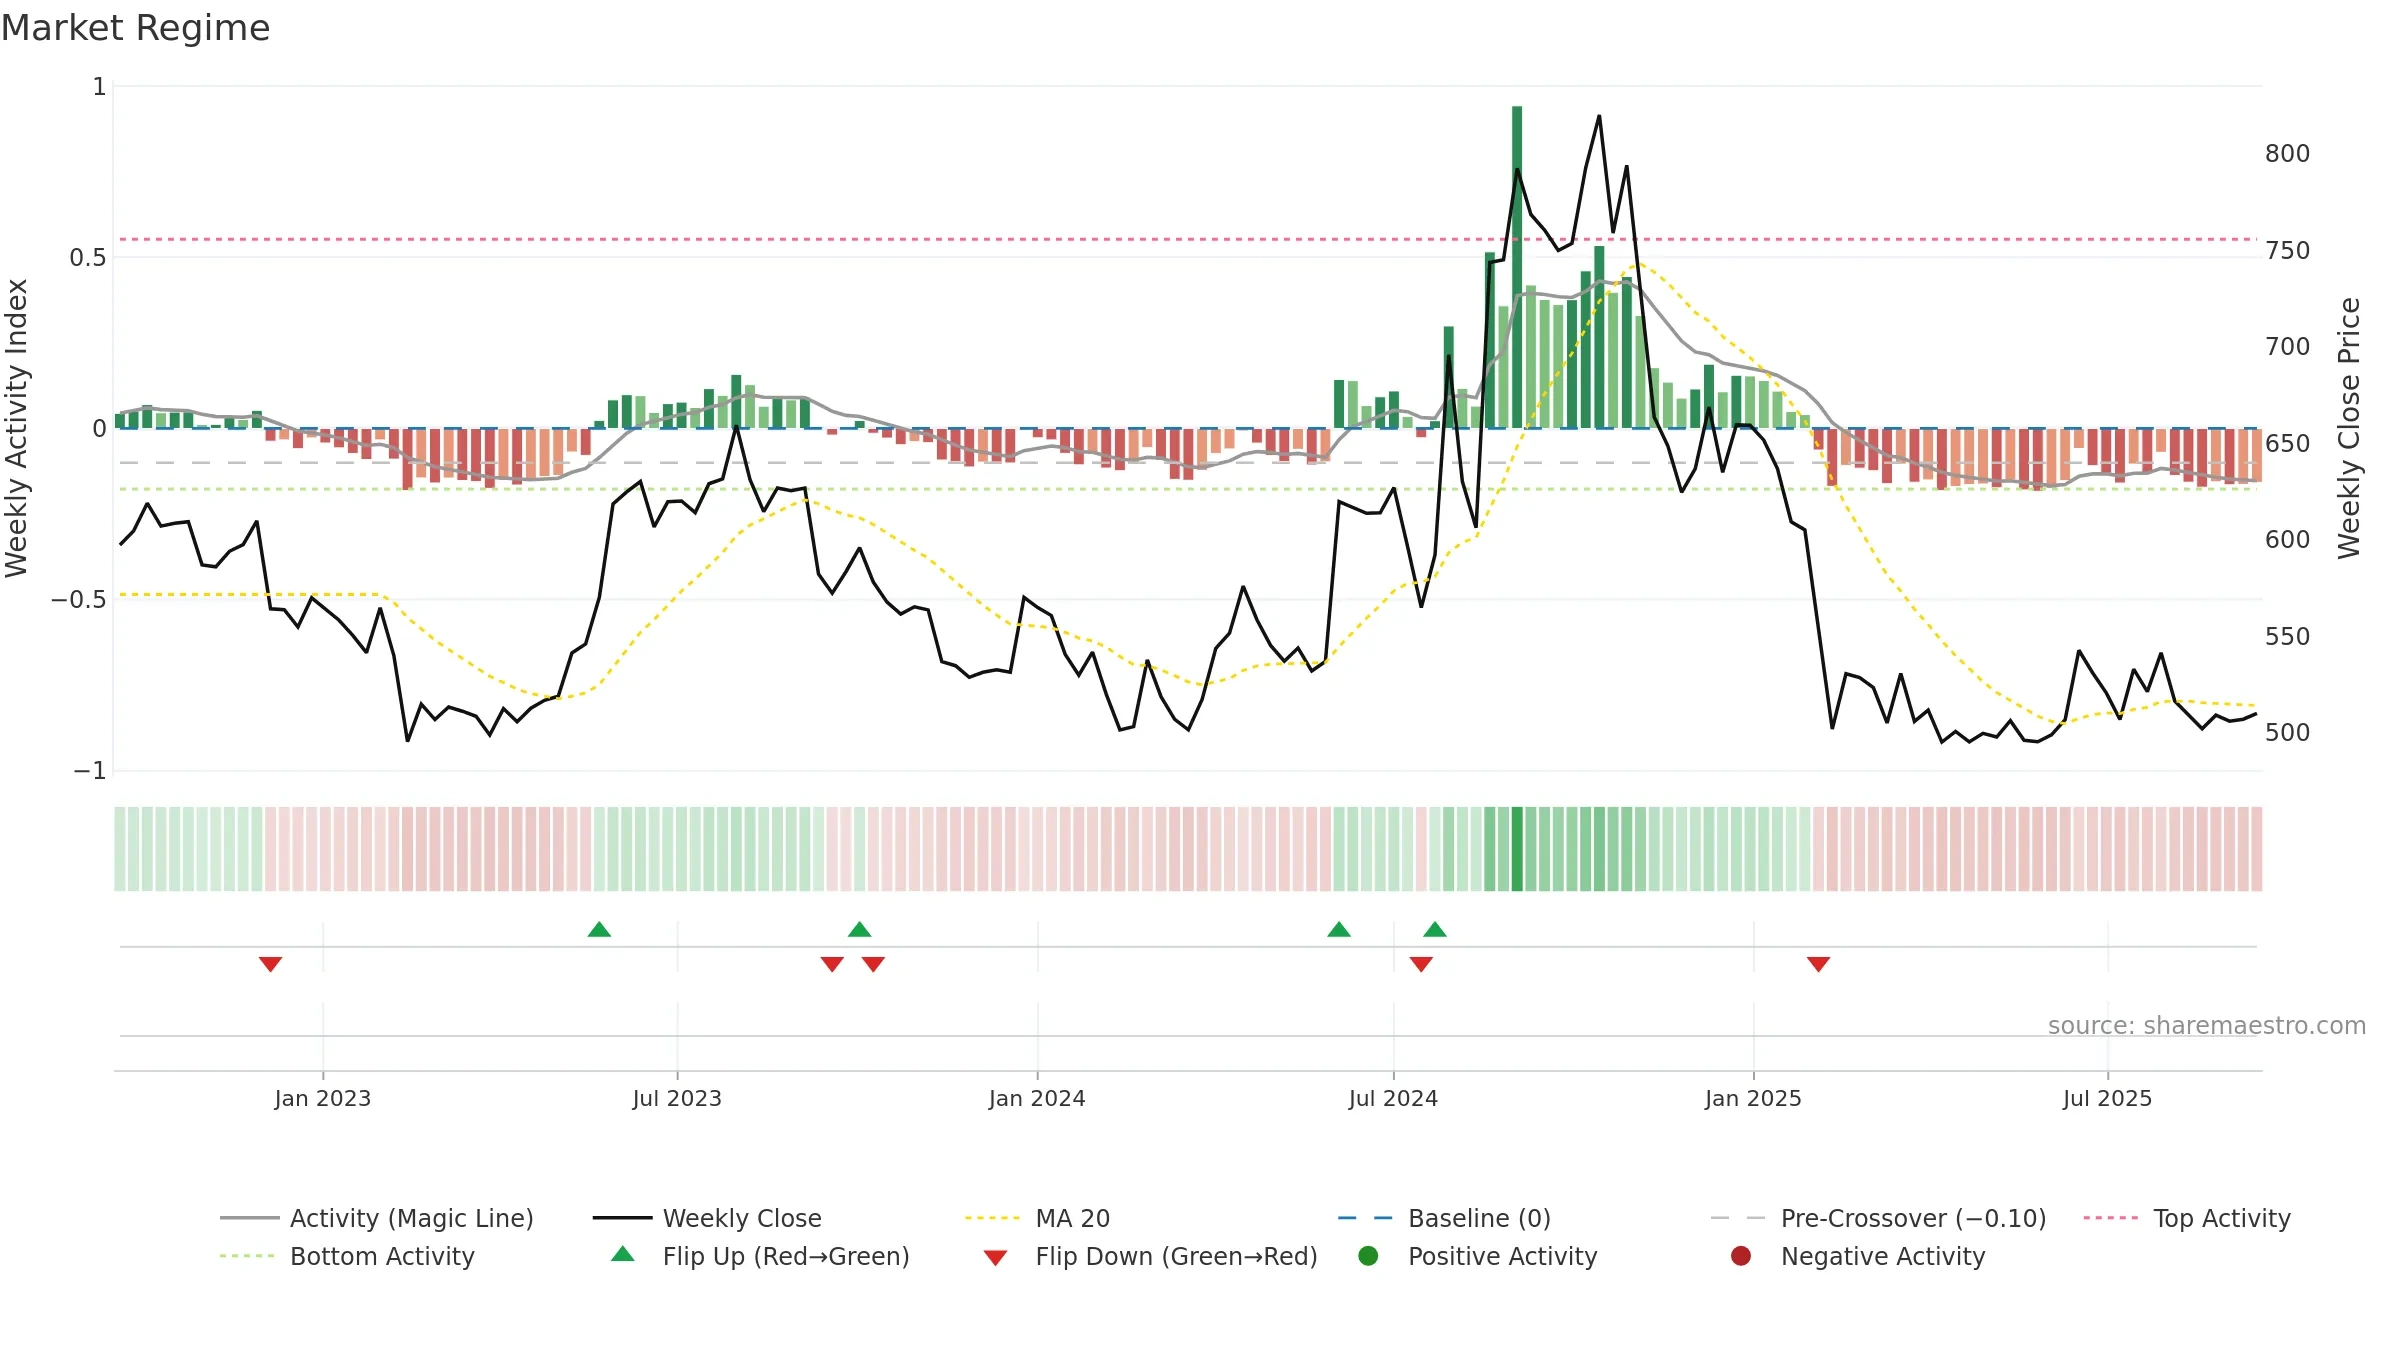Click the 550 price axis tick label
Viewport: 2400px width, 1350px height.
pos(2287,637)
